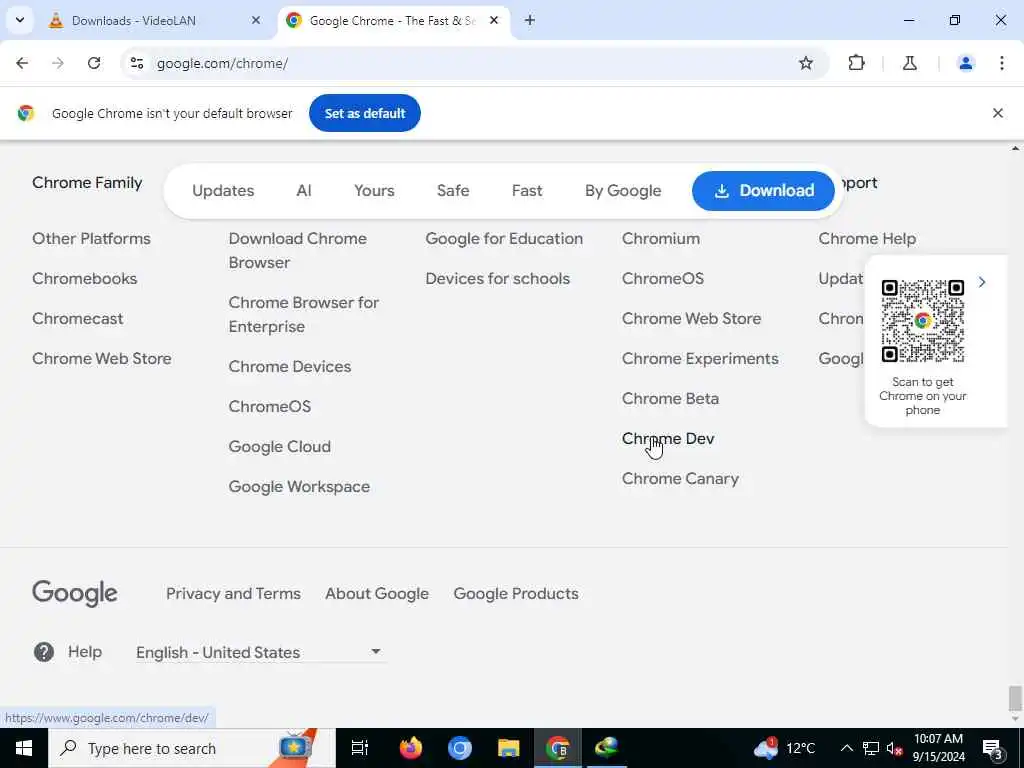Open Other Platforms link
Viewport: 1024px width, 768px height.
click(x=91, y=239)
